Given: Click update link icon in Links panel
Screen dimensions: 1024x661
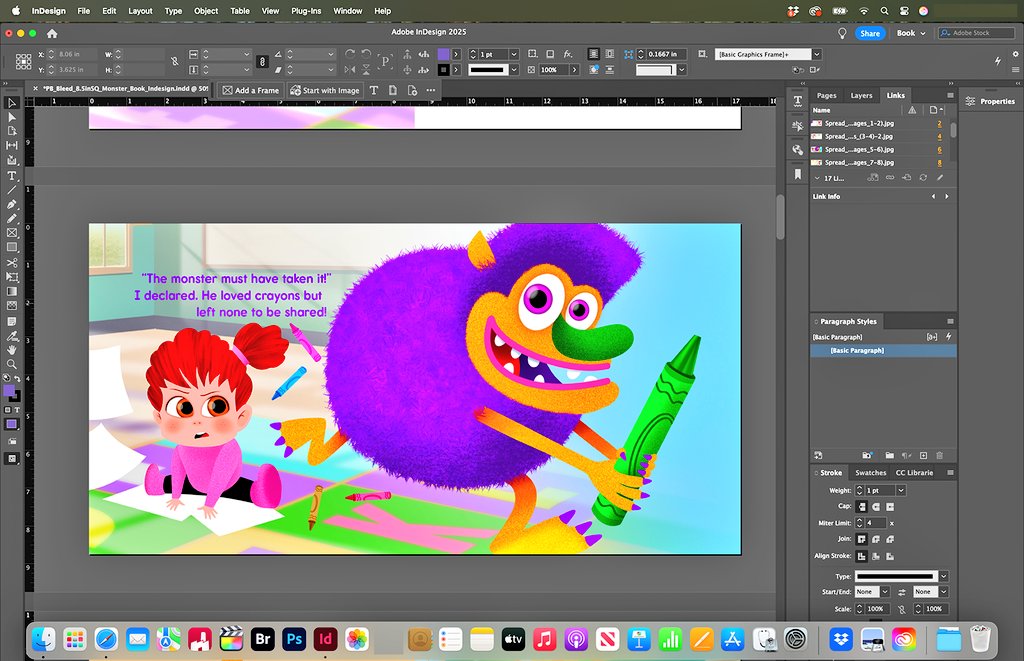Looking at the screenshot, I should pyautogui.click(x=923, y=178).
